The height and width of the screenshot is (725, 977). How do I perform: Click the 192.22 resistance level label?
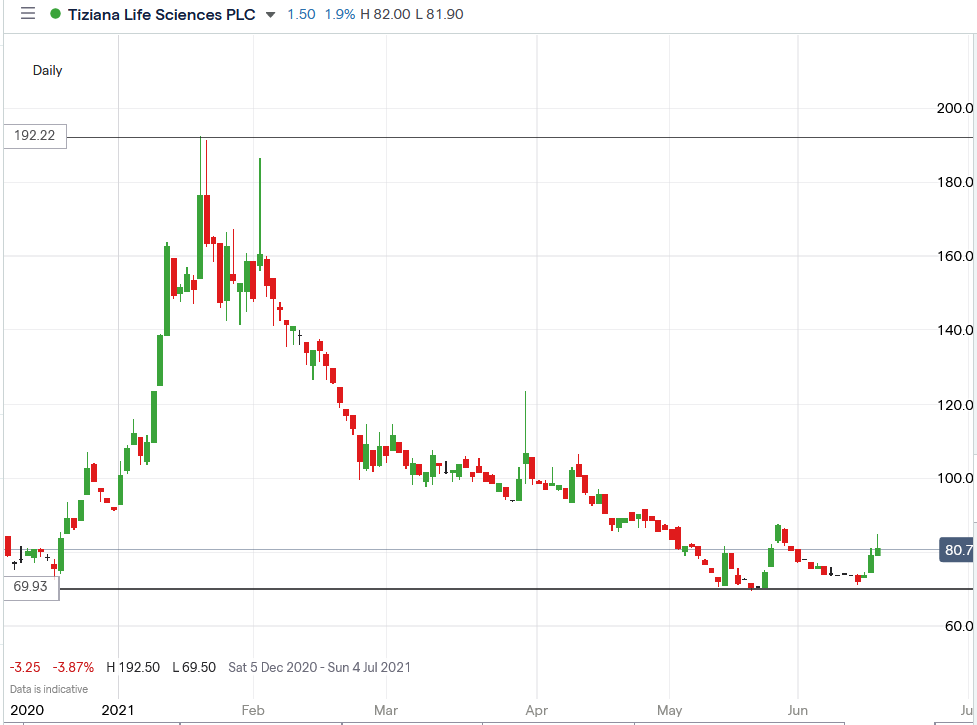[x=35, y=137]
